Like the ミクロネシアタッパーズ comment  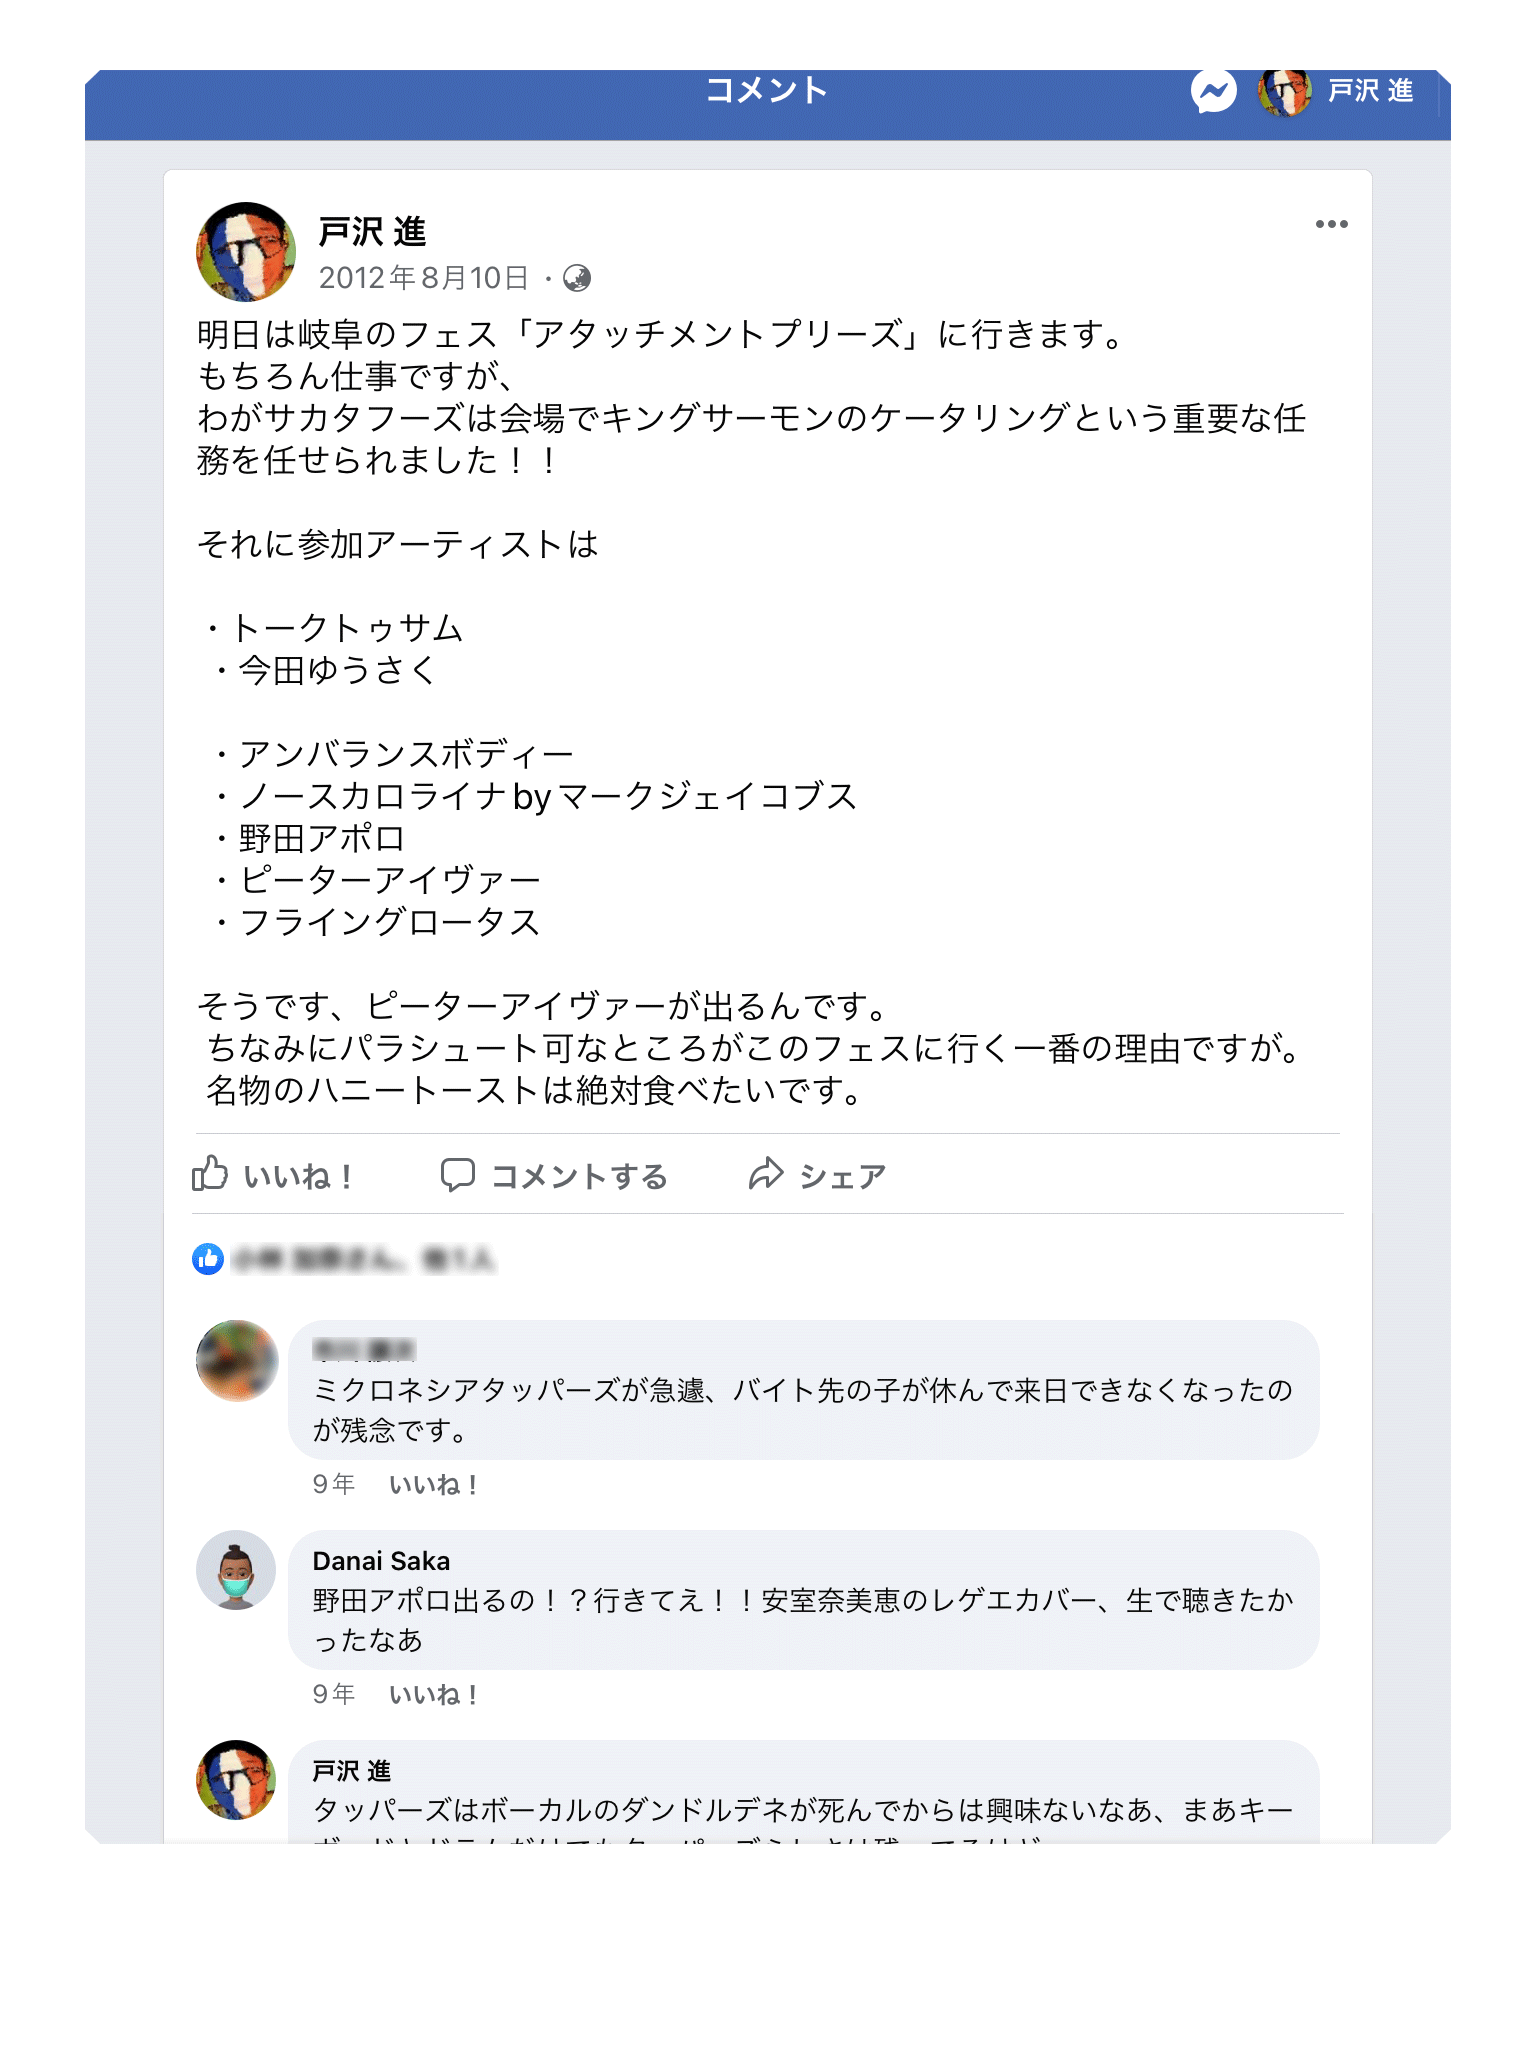[433, 1485]
